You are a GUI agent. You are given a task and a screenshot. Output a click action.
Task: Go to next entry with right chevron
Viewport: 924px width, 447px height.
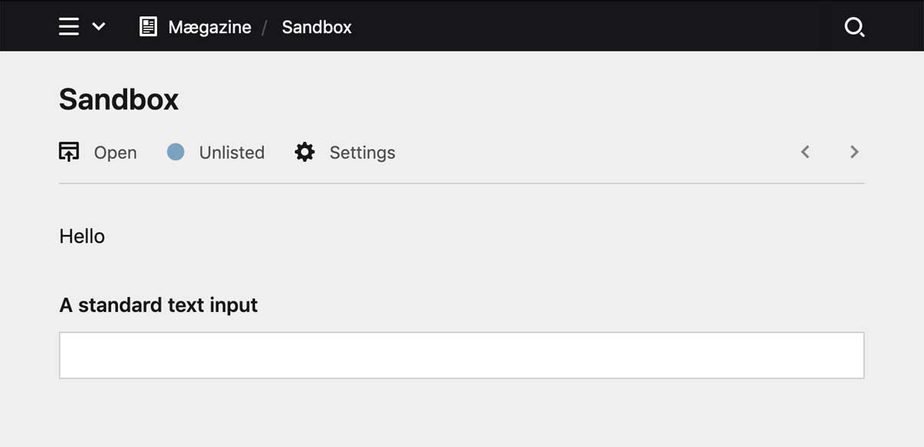pos(854,152)
